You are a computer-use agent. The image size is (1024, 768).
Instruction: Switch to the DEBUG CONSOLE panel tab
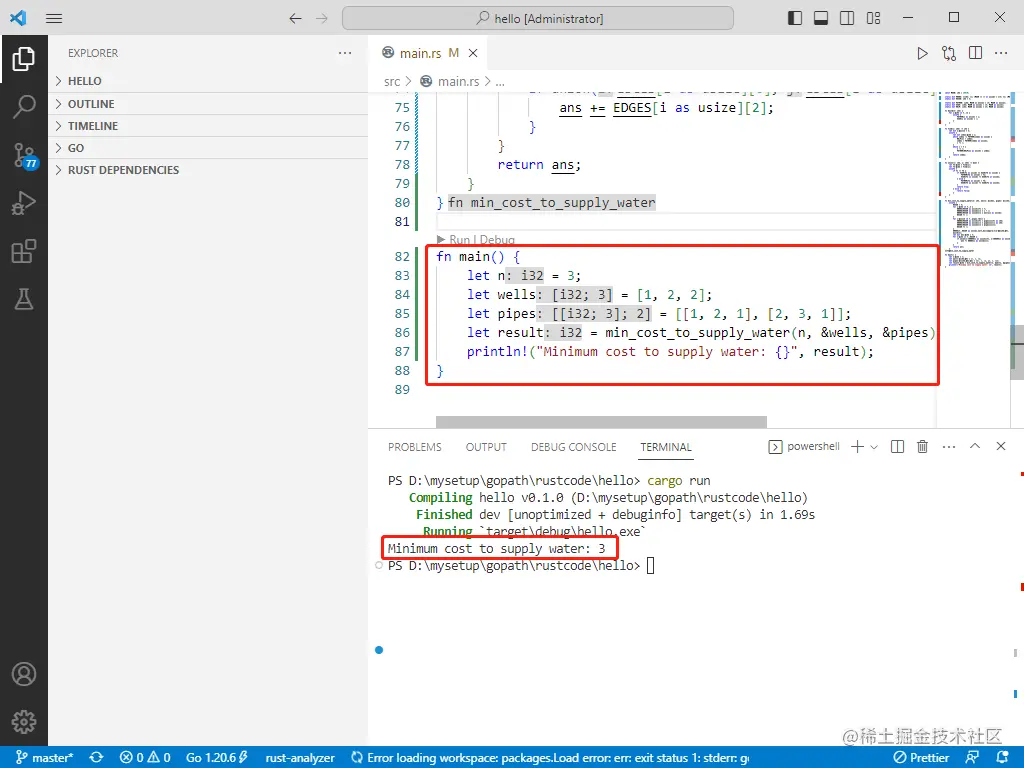(573, 447)
